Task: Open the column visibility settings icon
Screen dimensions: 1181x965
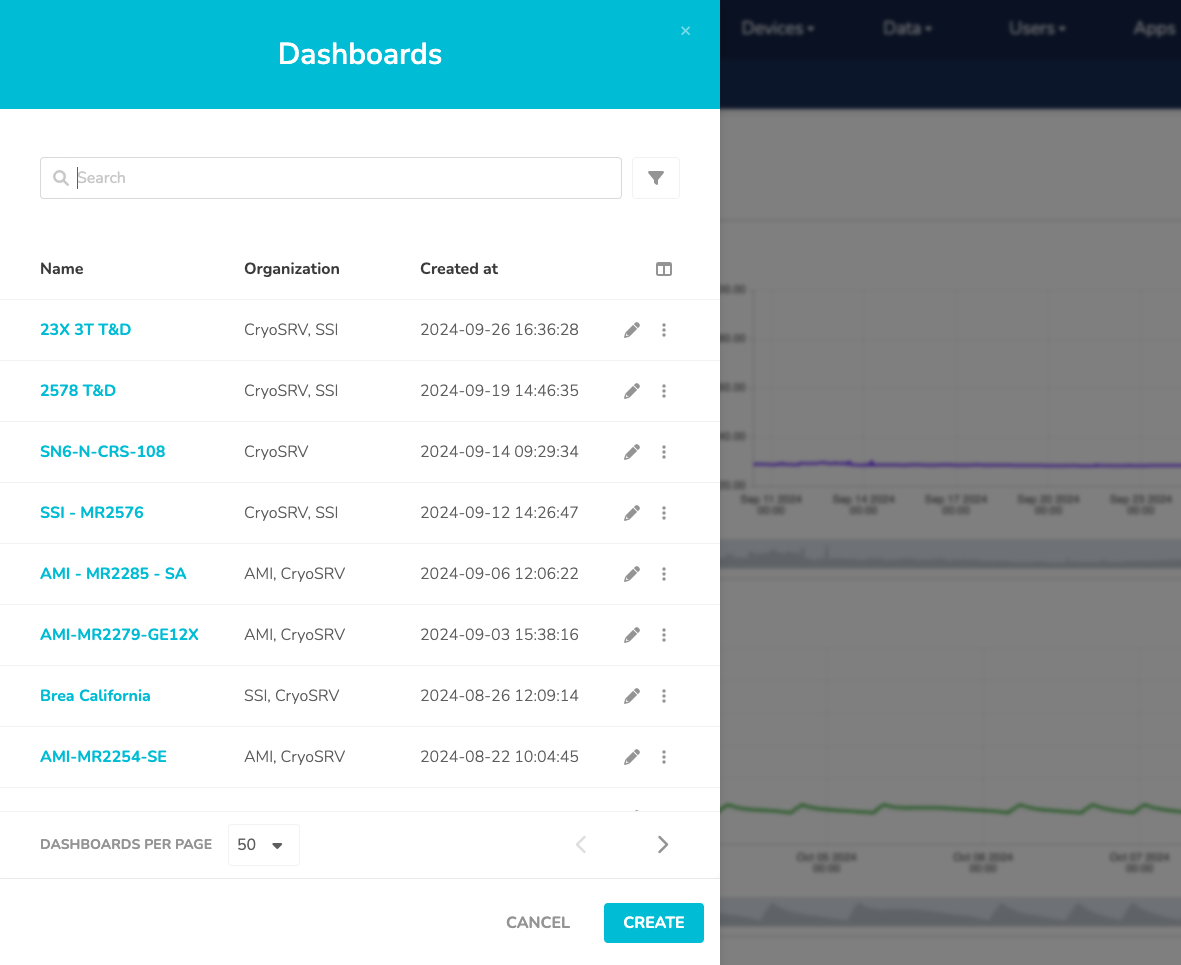Action: (x=664, y=269)
